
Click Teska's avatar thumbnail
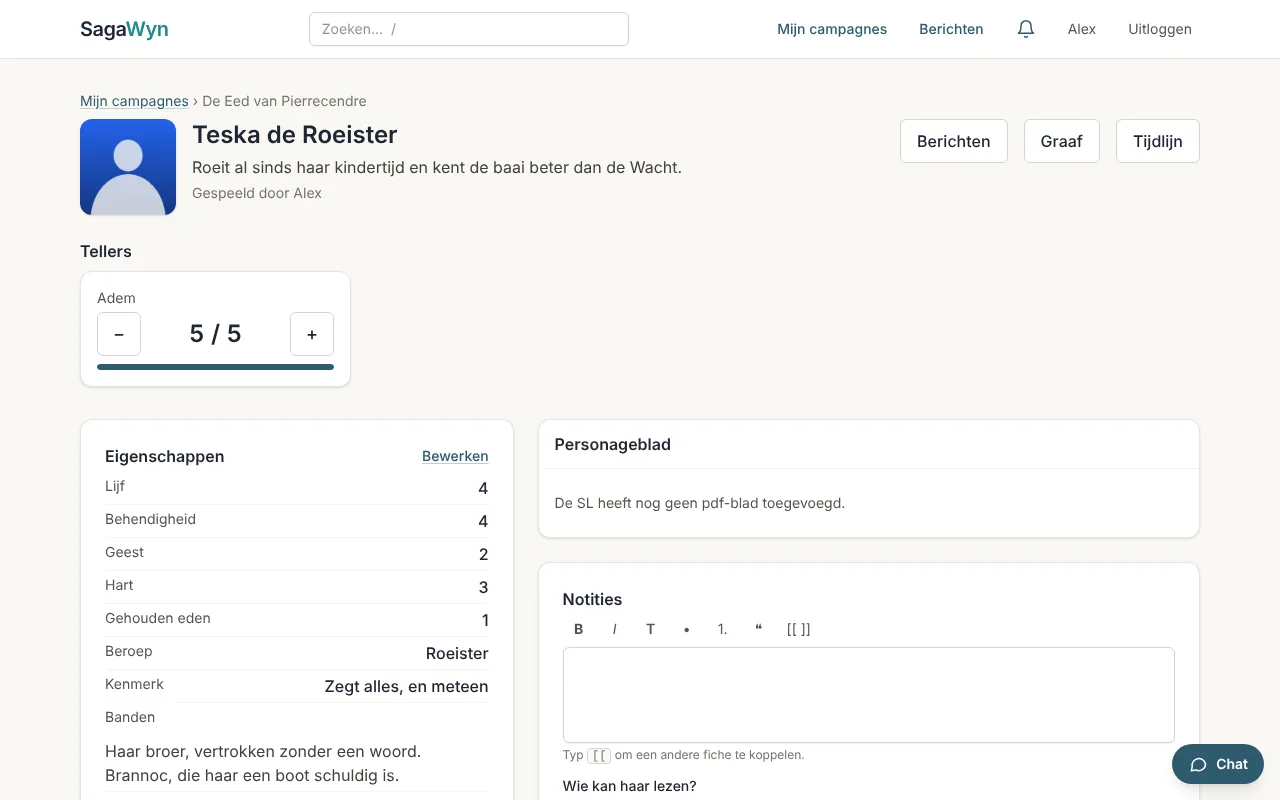click(128, 167)
